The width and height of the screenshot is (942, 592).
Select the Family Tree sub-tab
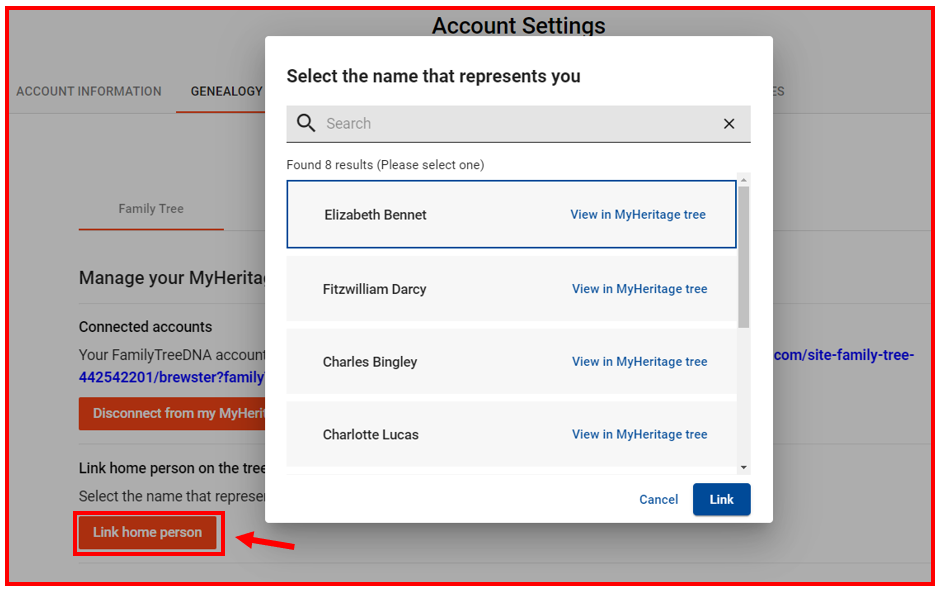tap(151, 209)
